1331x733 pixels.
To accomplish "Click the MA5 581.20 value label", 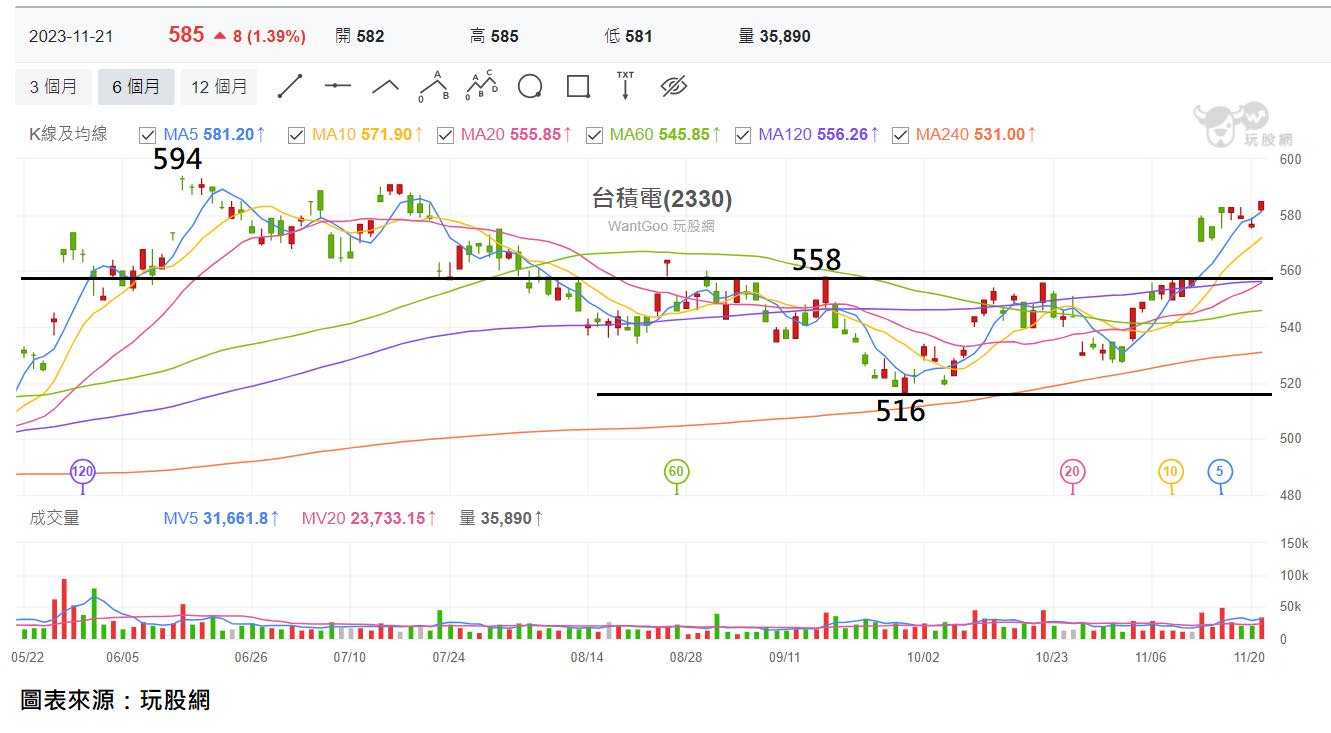I will [x=215, y=134].
